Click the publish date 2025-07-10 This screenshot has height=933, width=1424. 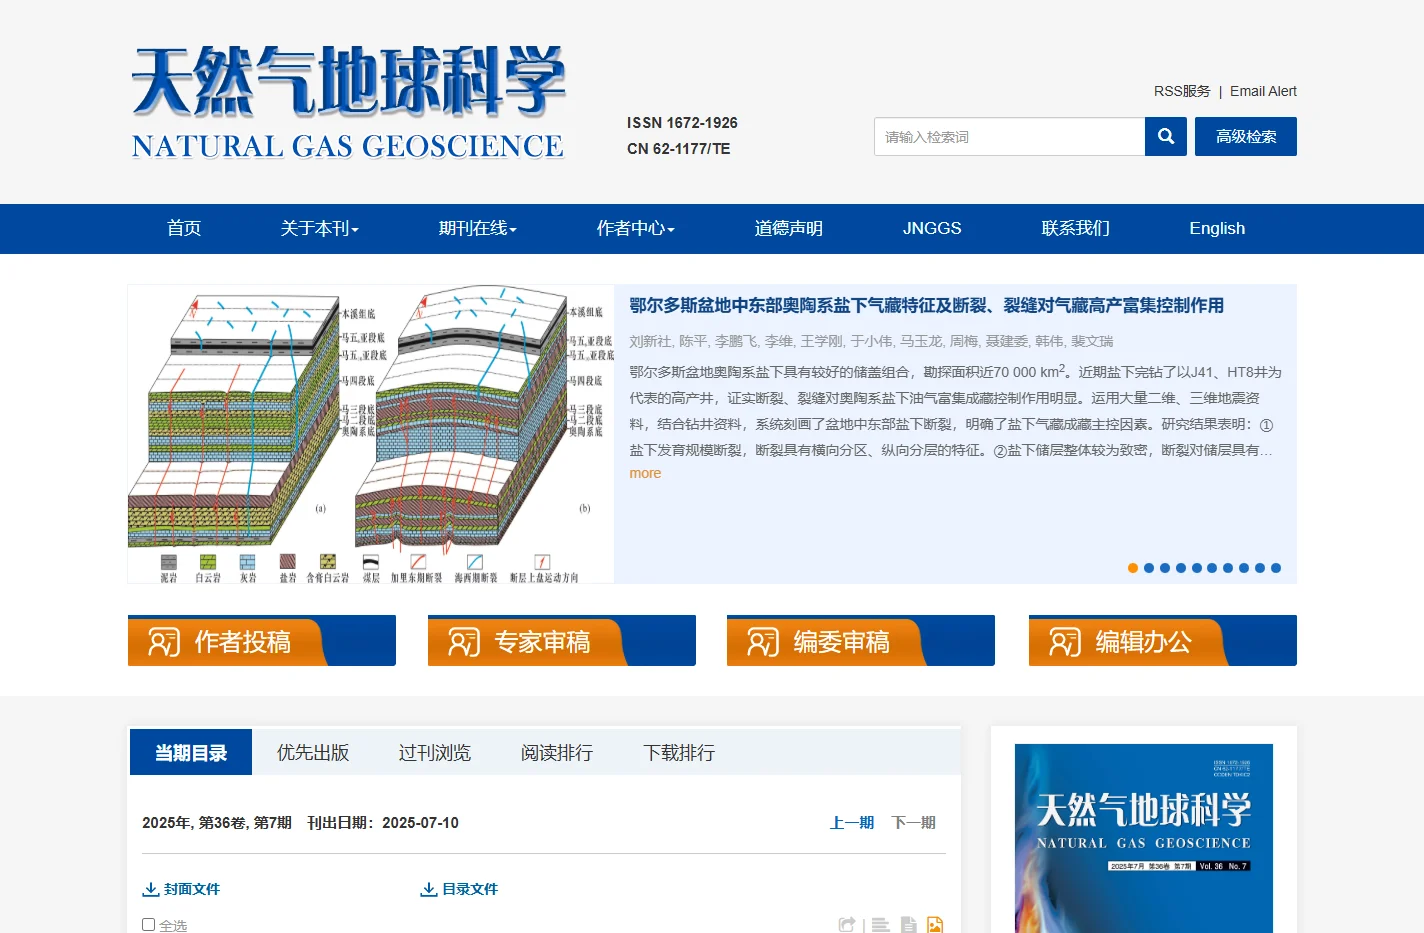tap(420, 823)
